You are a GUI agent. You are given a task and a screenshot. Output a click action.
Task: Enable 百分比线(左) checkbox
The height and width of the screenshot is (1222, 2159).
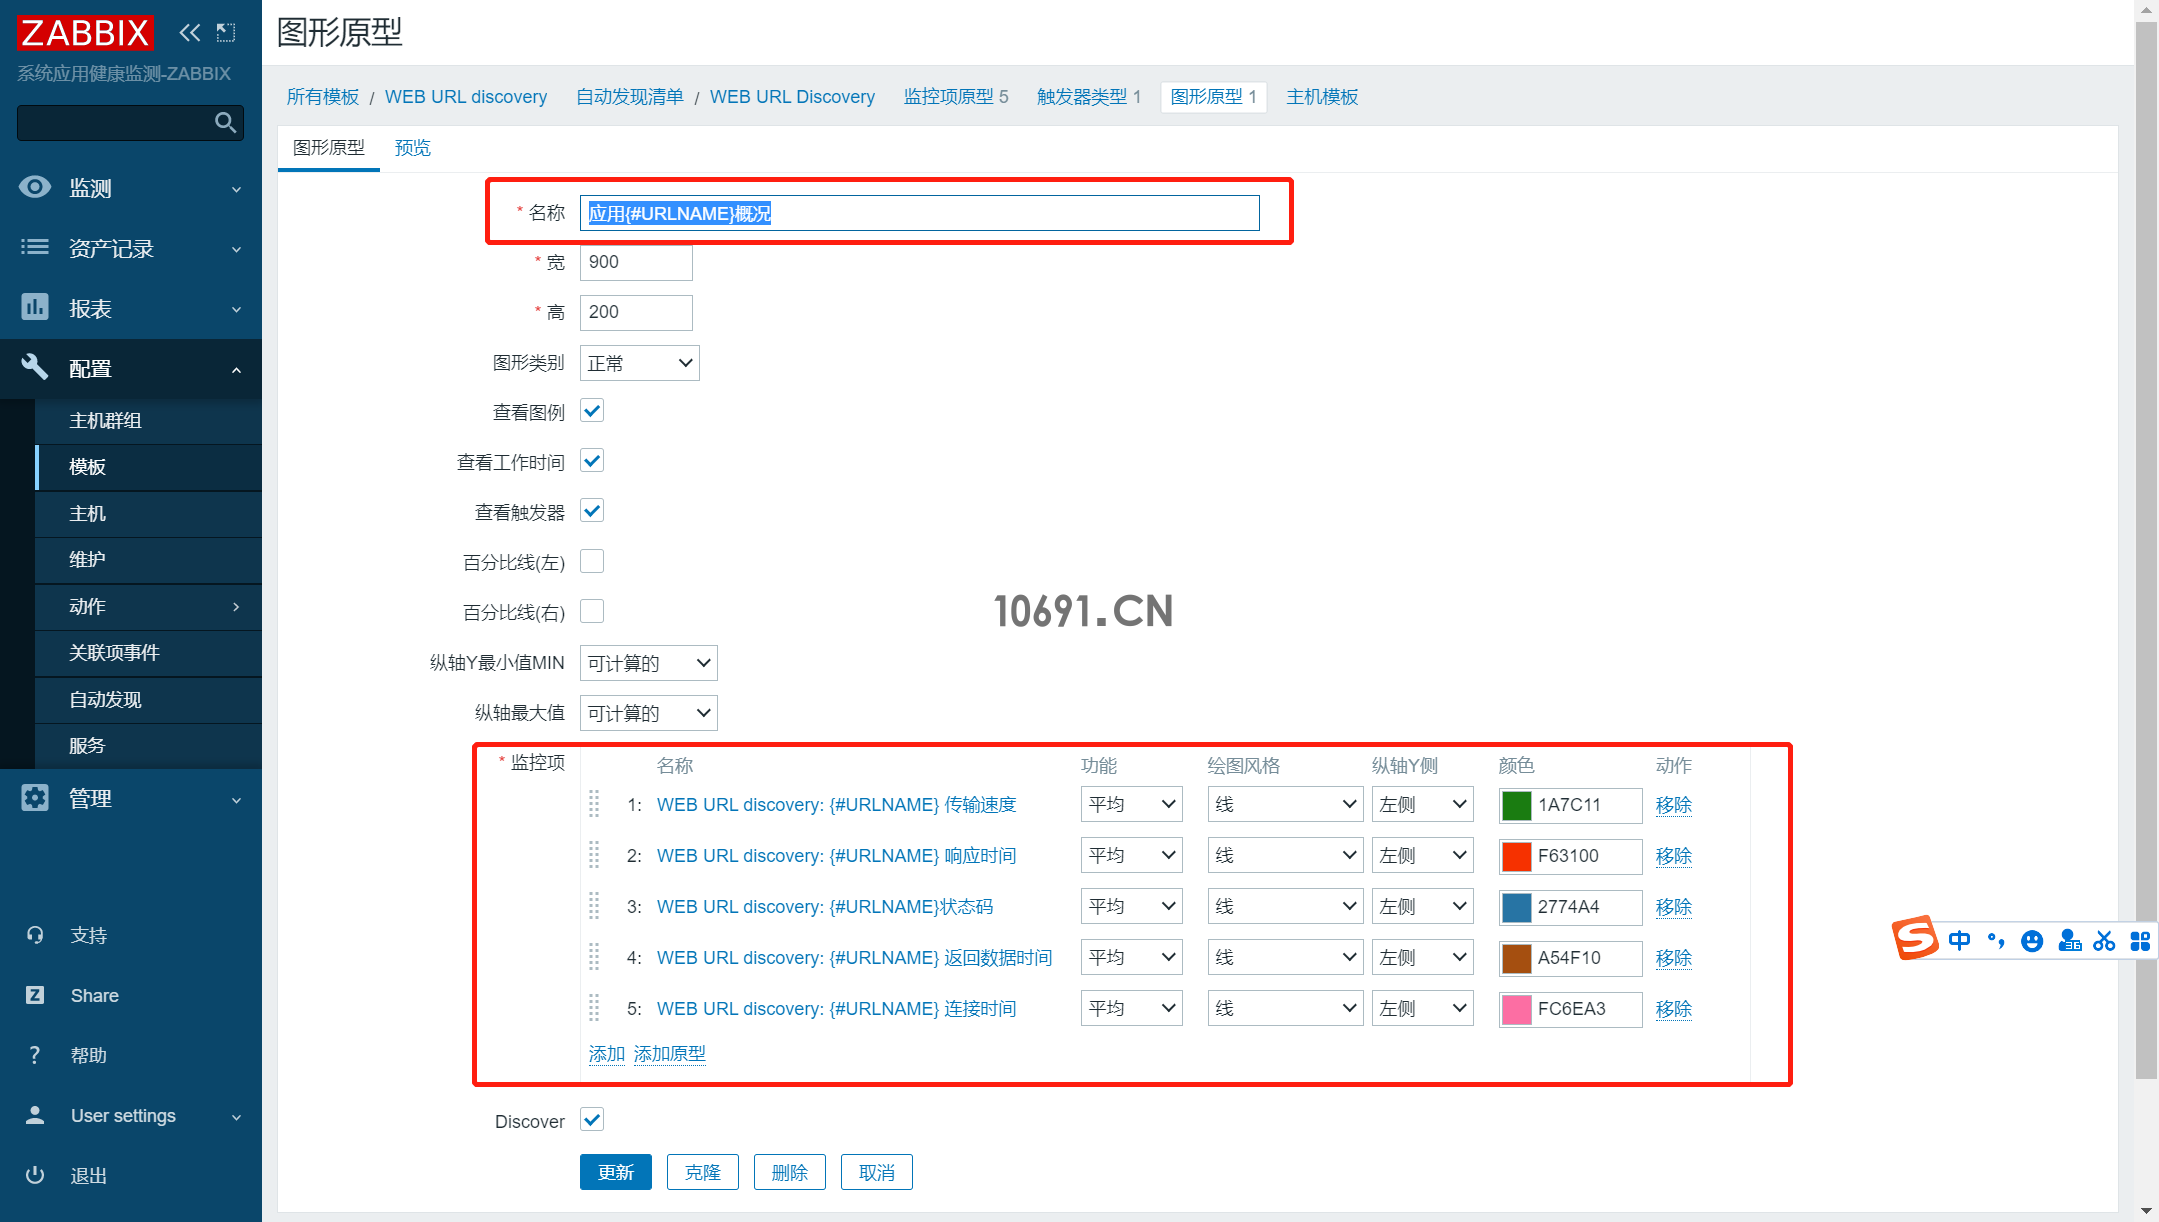(592, 561)
